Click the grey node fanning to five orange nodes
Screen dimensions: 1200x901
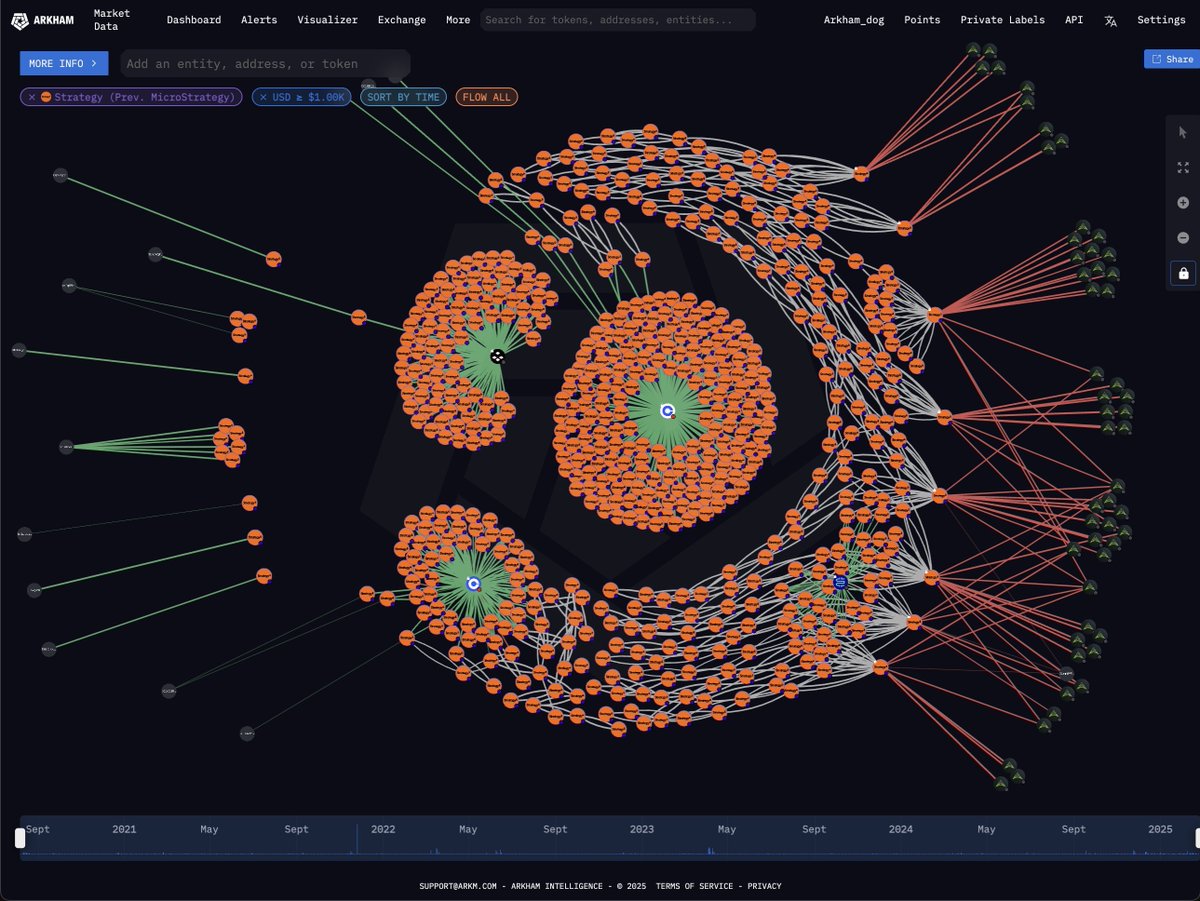pos(66,446)
